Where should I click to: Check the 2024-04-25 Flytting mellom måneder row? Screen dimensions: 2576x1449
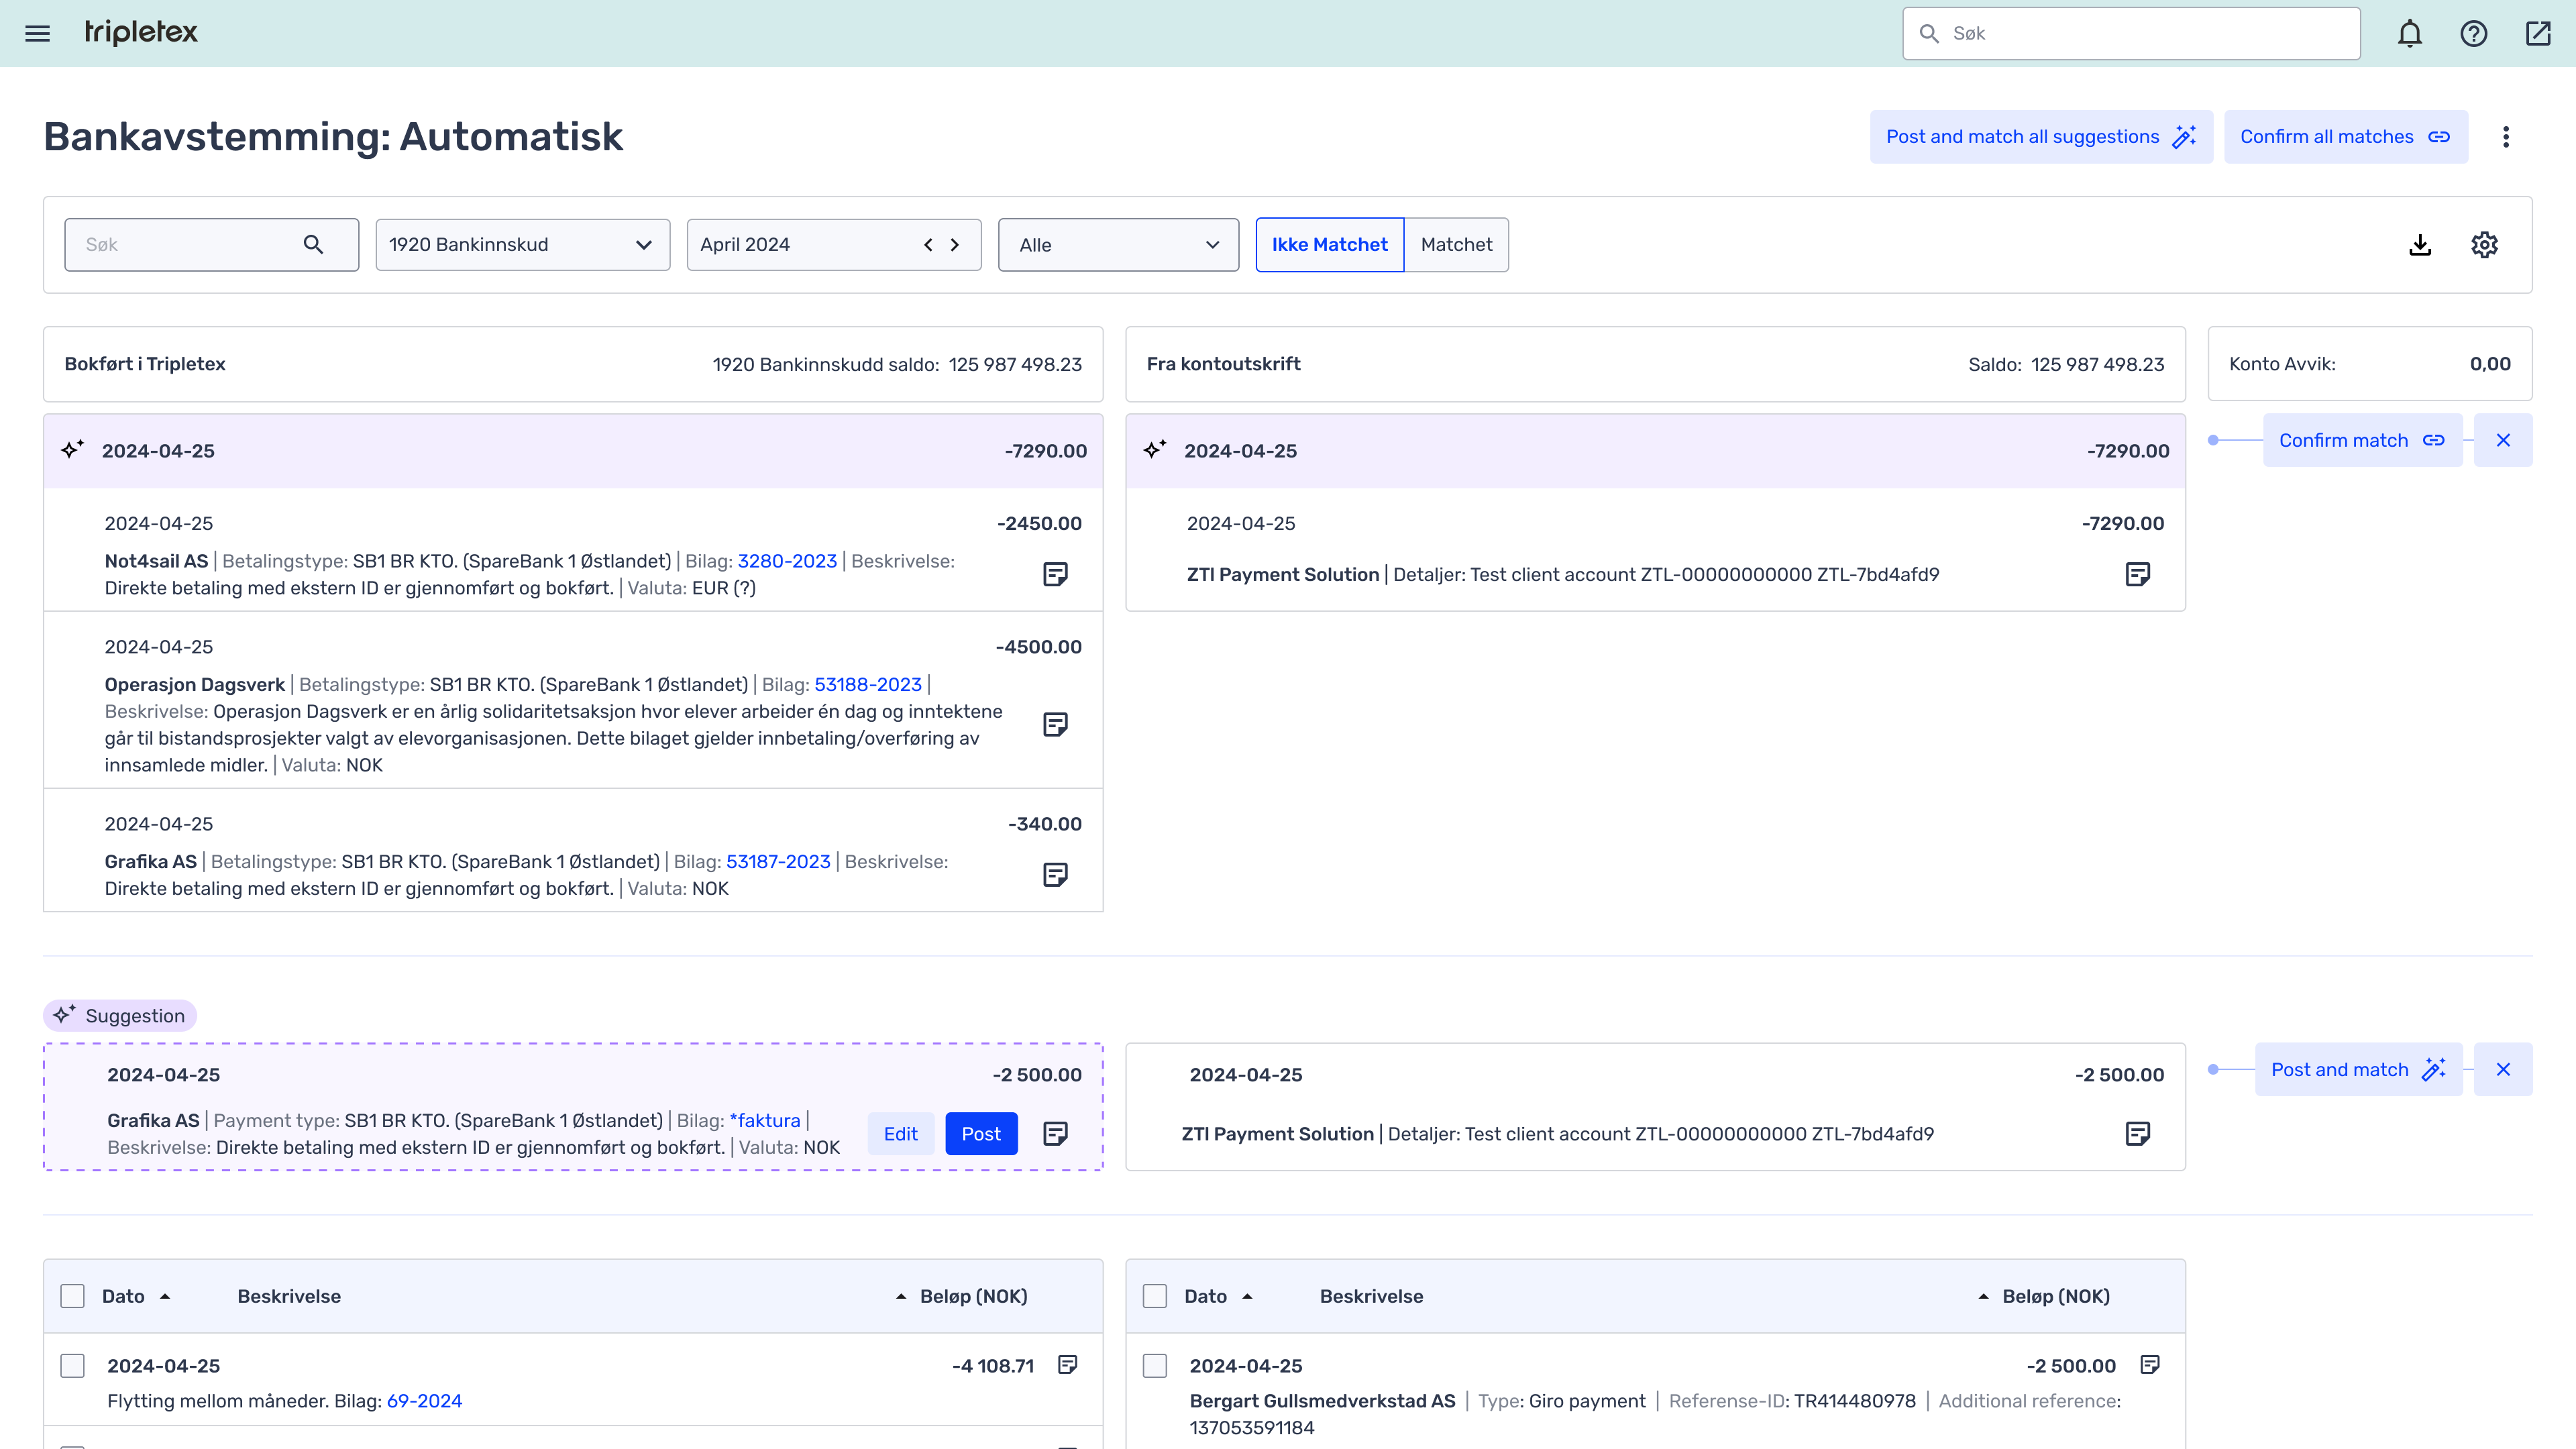72,1366
